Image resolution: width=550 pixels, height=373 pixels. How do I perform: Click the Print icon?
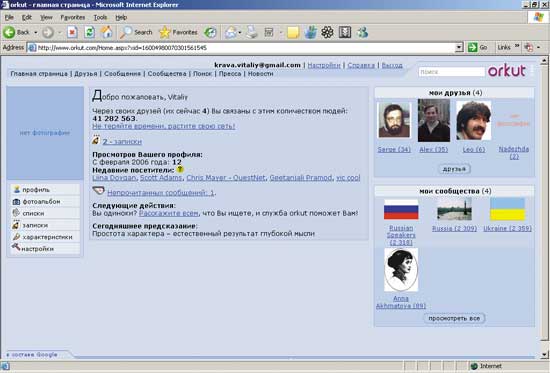tap(251, 33)
